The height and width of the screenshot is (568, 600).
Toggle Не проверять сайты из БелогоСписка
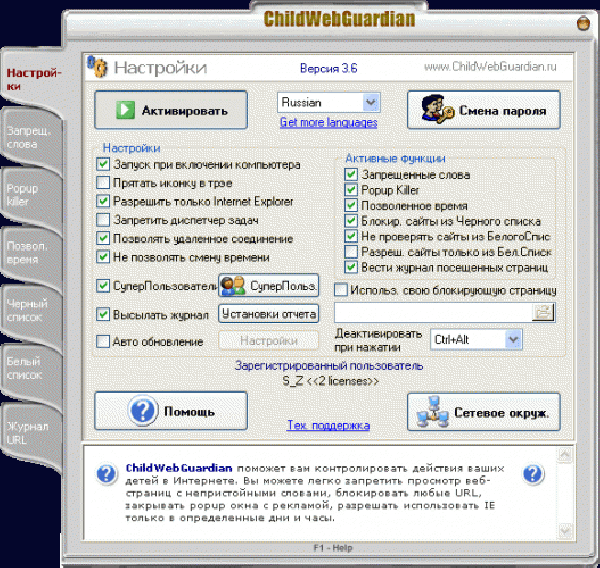click(x=351, y=236)
